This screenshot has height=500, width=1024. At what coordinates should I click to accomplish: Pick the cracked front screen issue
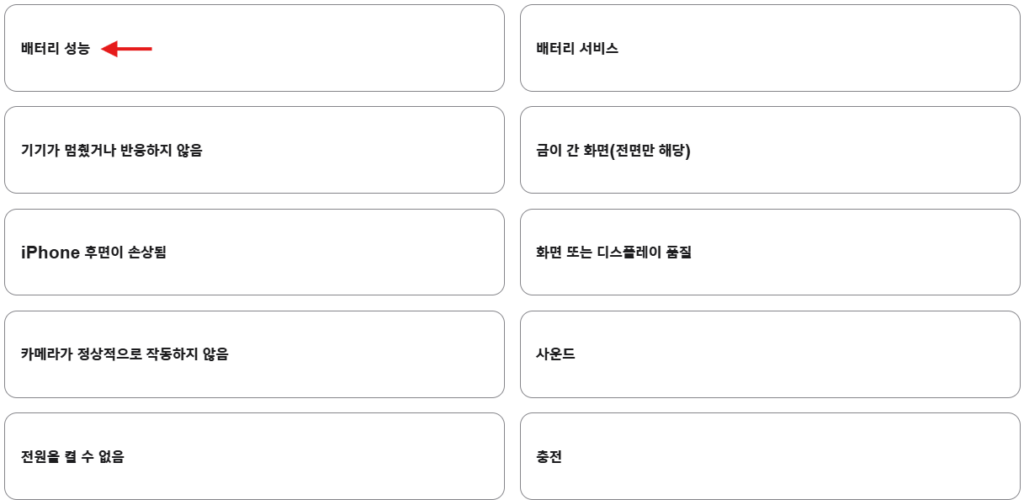point(613,150)
